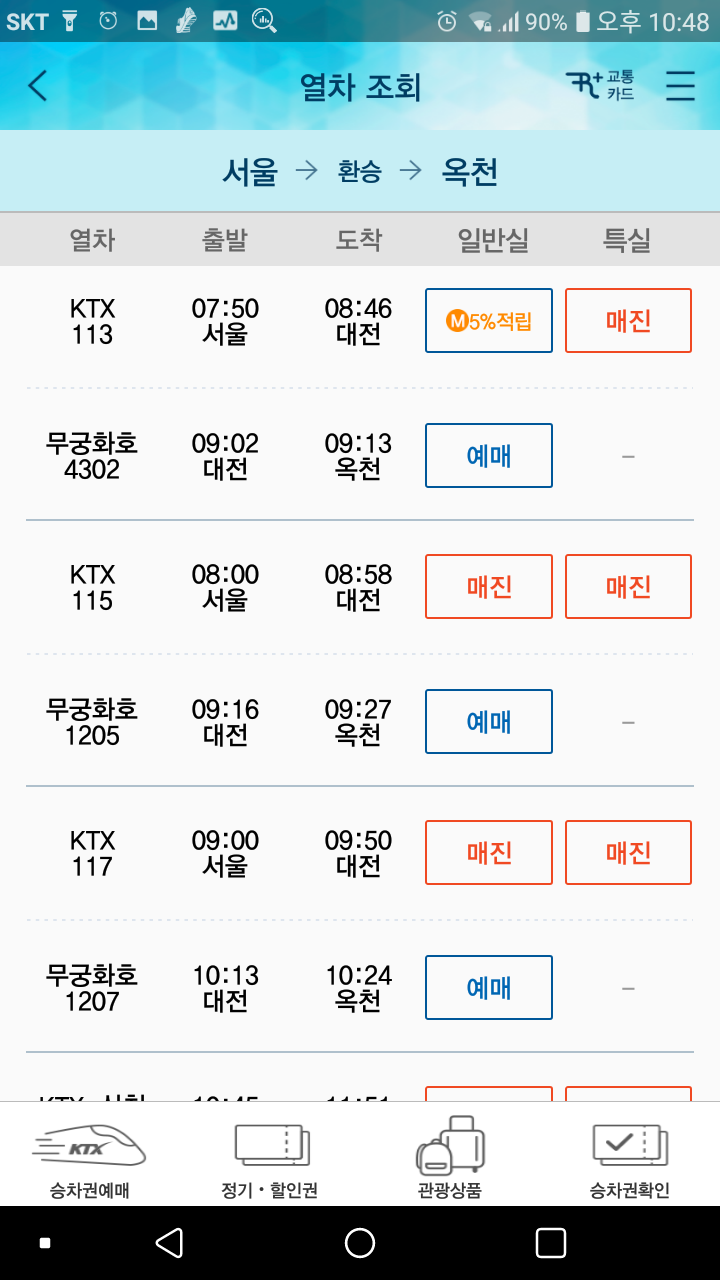The image size is (720, 1280).
Task: Tap the Android recent apps square
Action: pos(551,1243)
